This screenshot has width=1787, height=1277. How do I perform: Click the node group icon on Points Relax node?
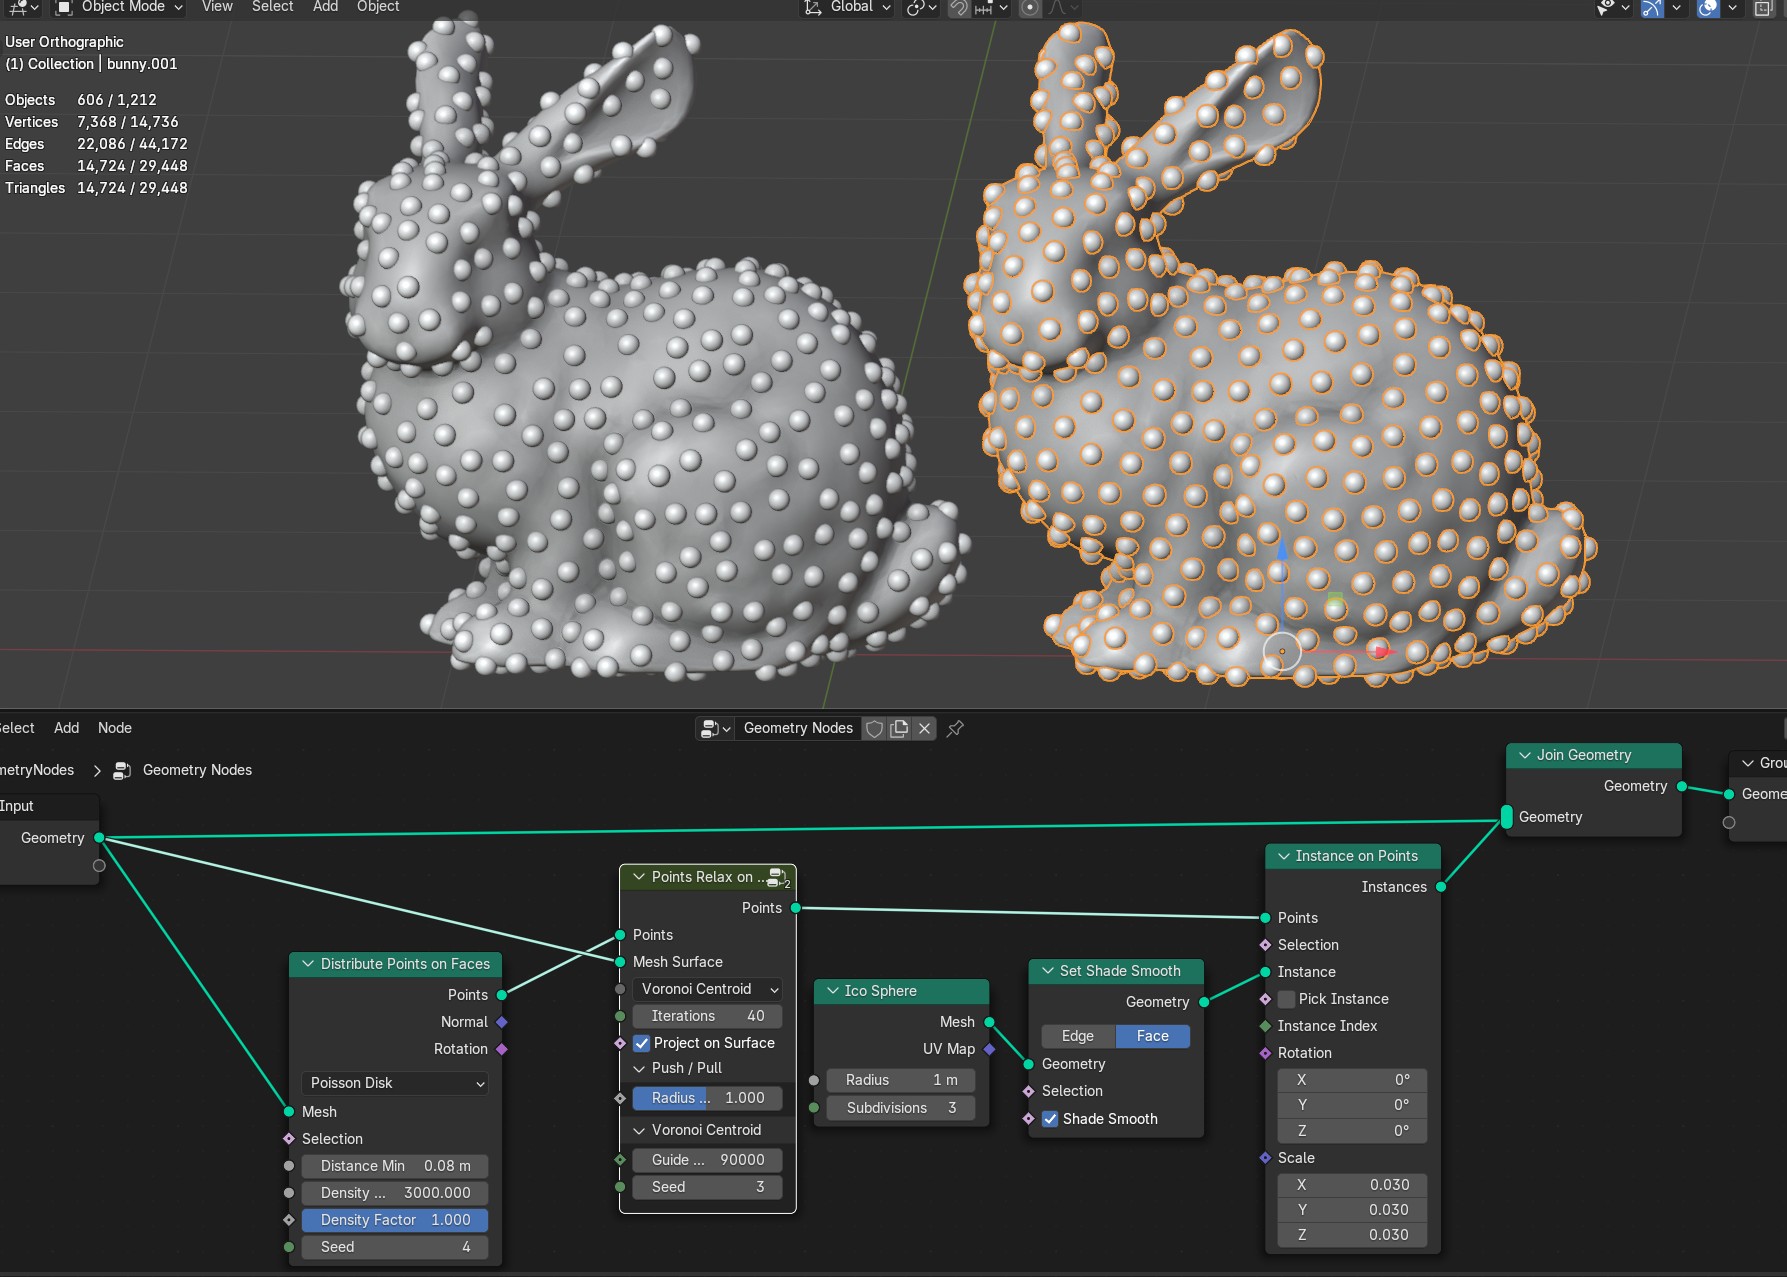point(777,877)
